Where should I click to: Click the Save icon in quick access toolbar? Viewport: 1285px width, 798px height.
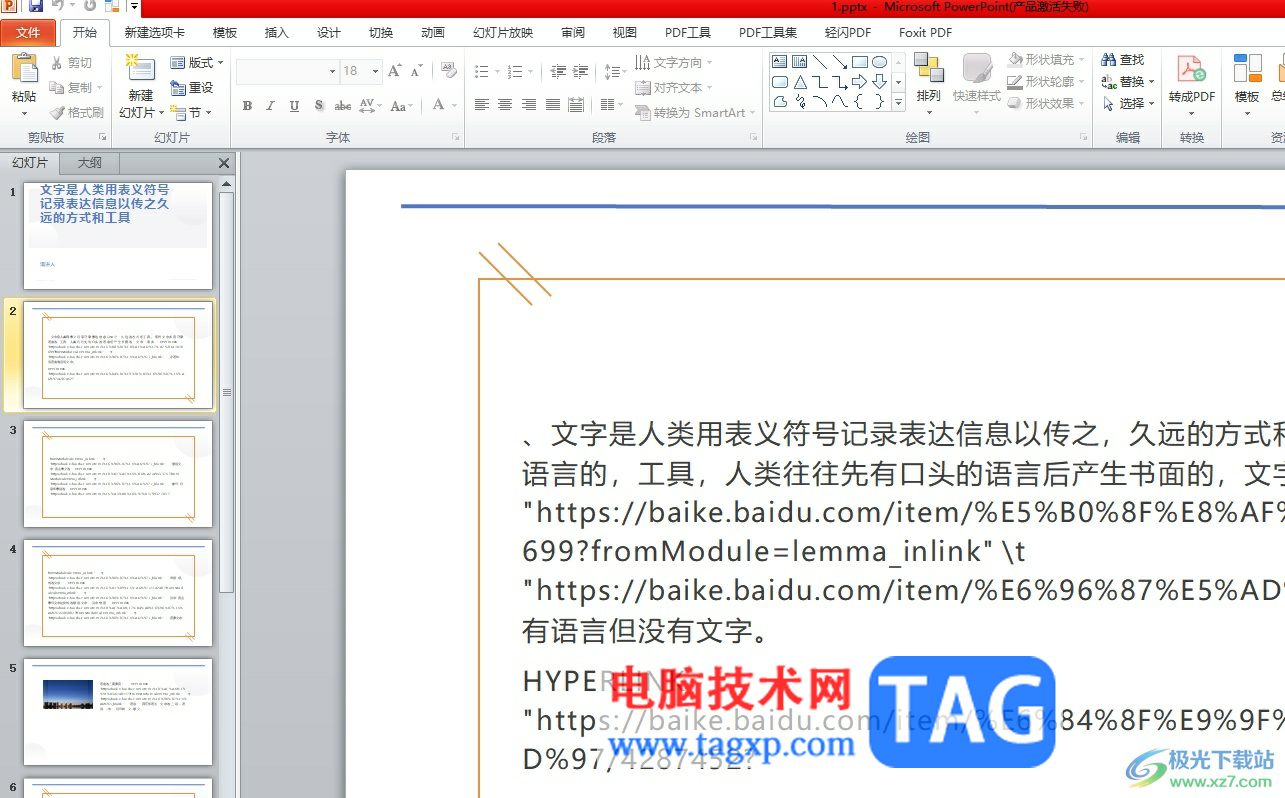tap(36, 6)
